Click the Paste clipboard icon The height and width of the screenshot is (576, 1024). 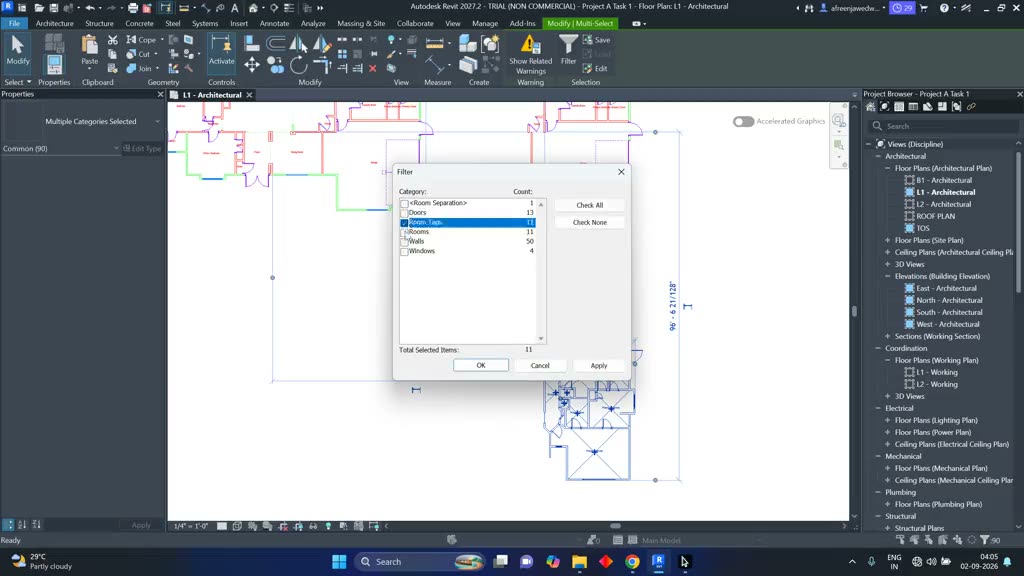(89, 45)
